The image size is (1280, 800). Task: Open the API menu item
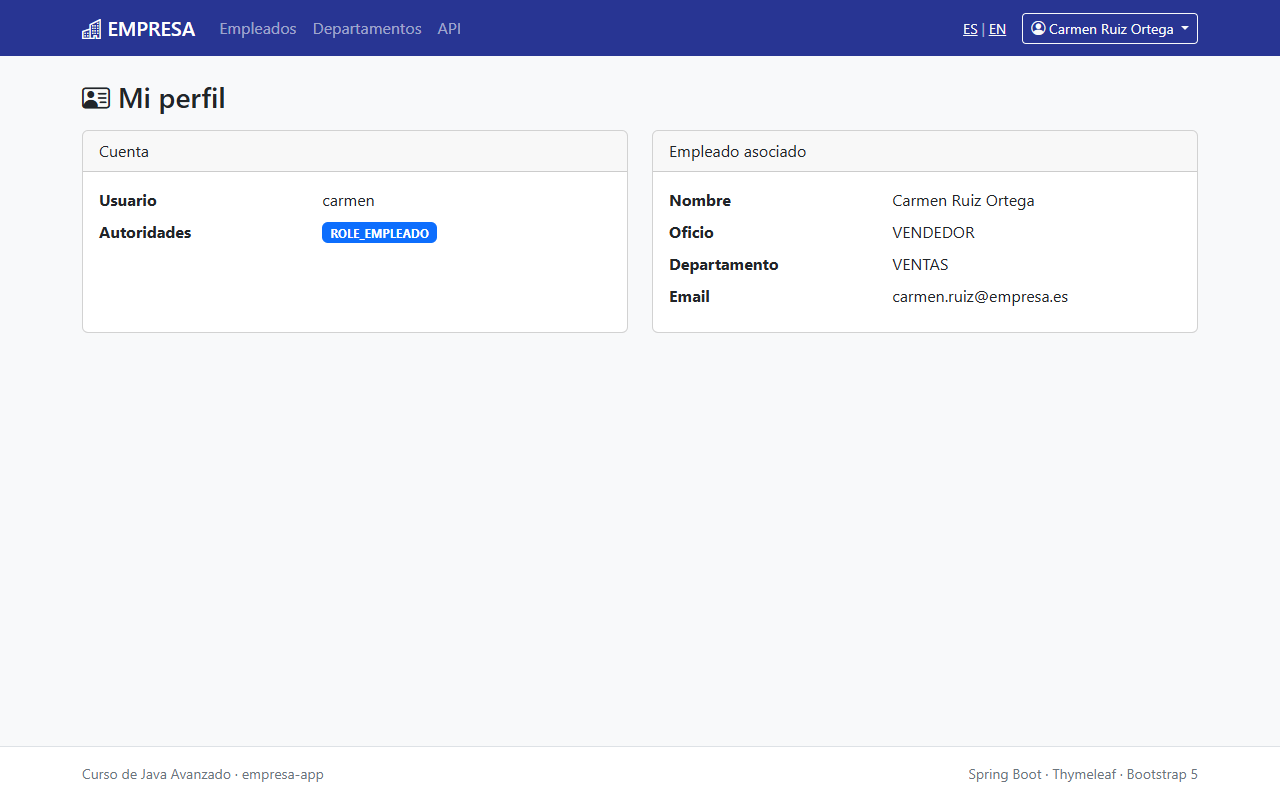pyautogui.click(x=449, y=29)
